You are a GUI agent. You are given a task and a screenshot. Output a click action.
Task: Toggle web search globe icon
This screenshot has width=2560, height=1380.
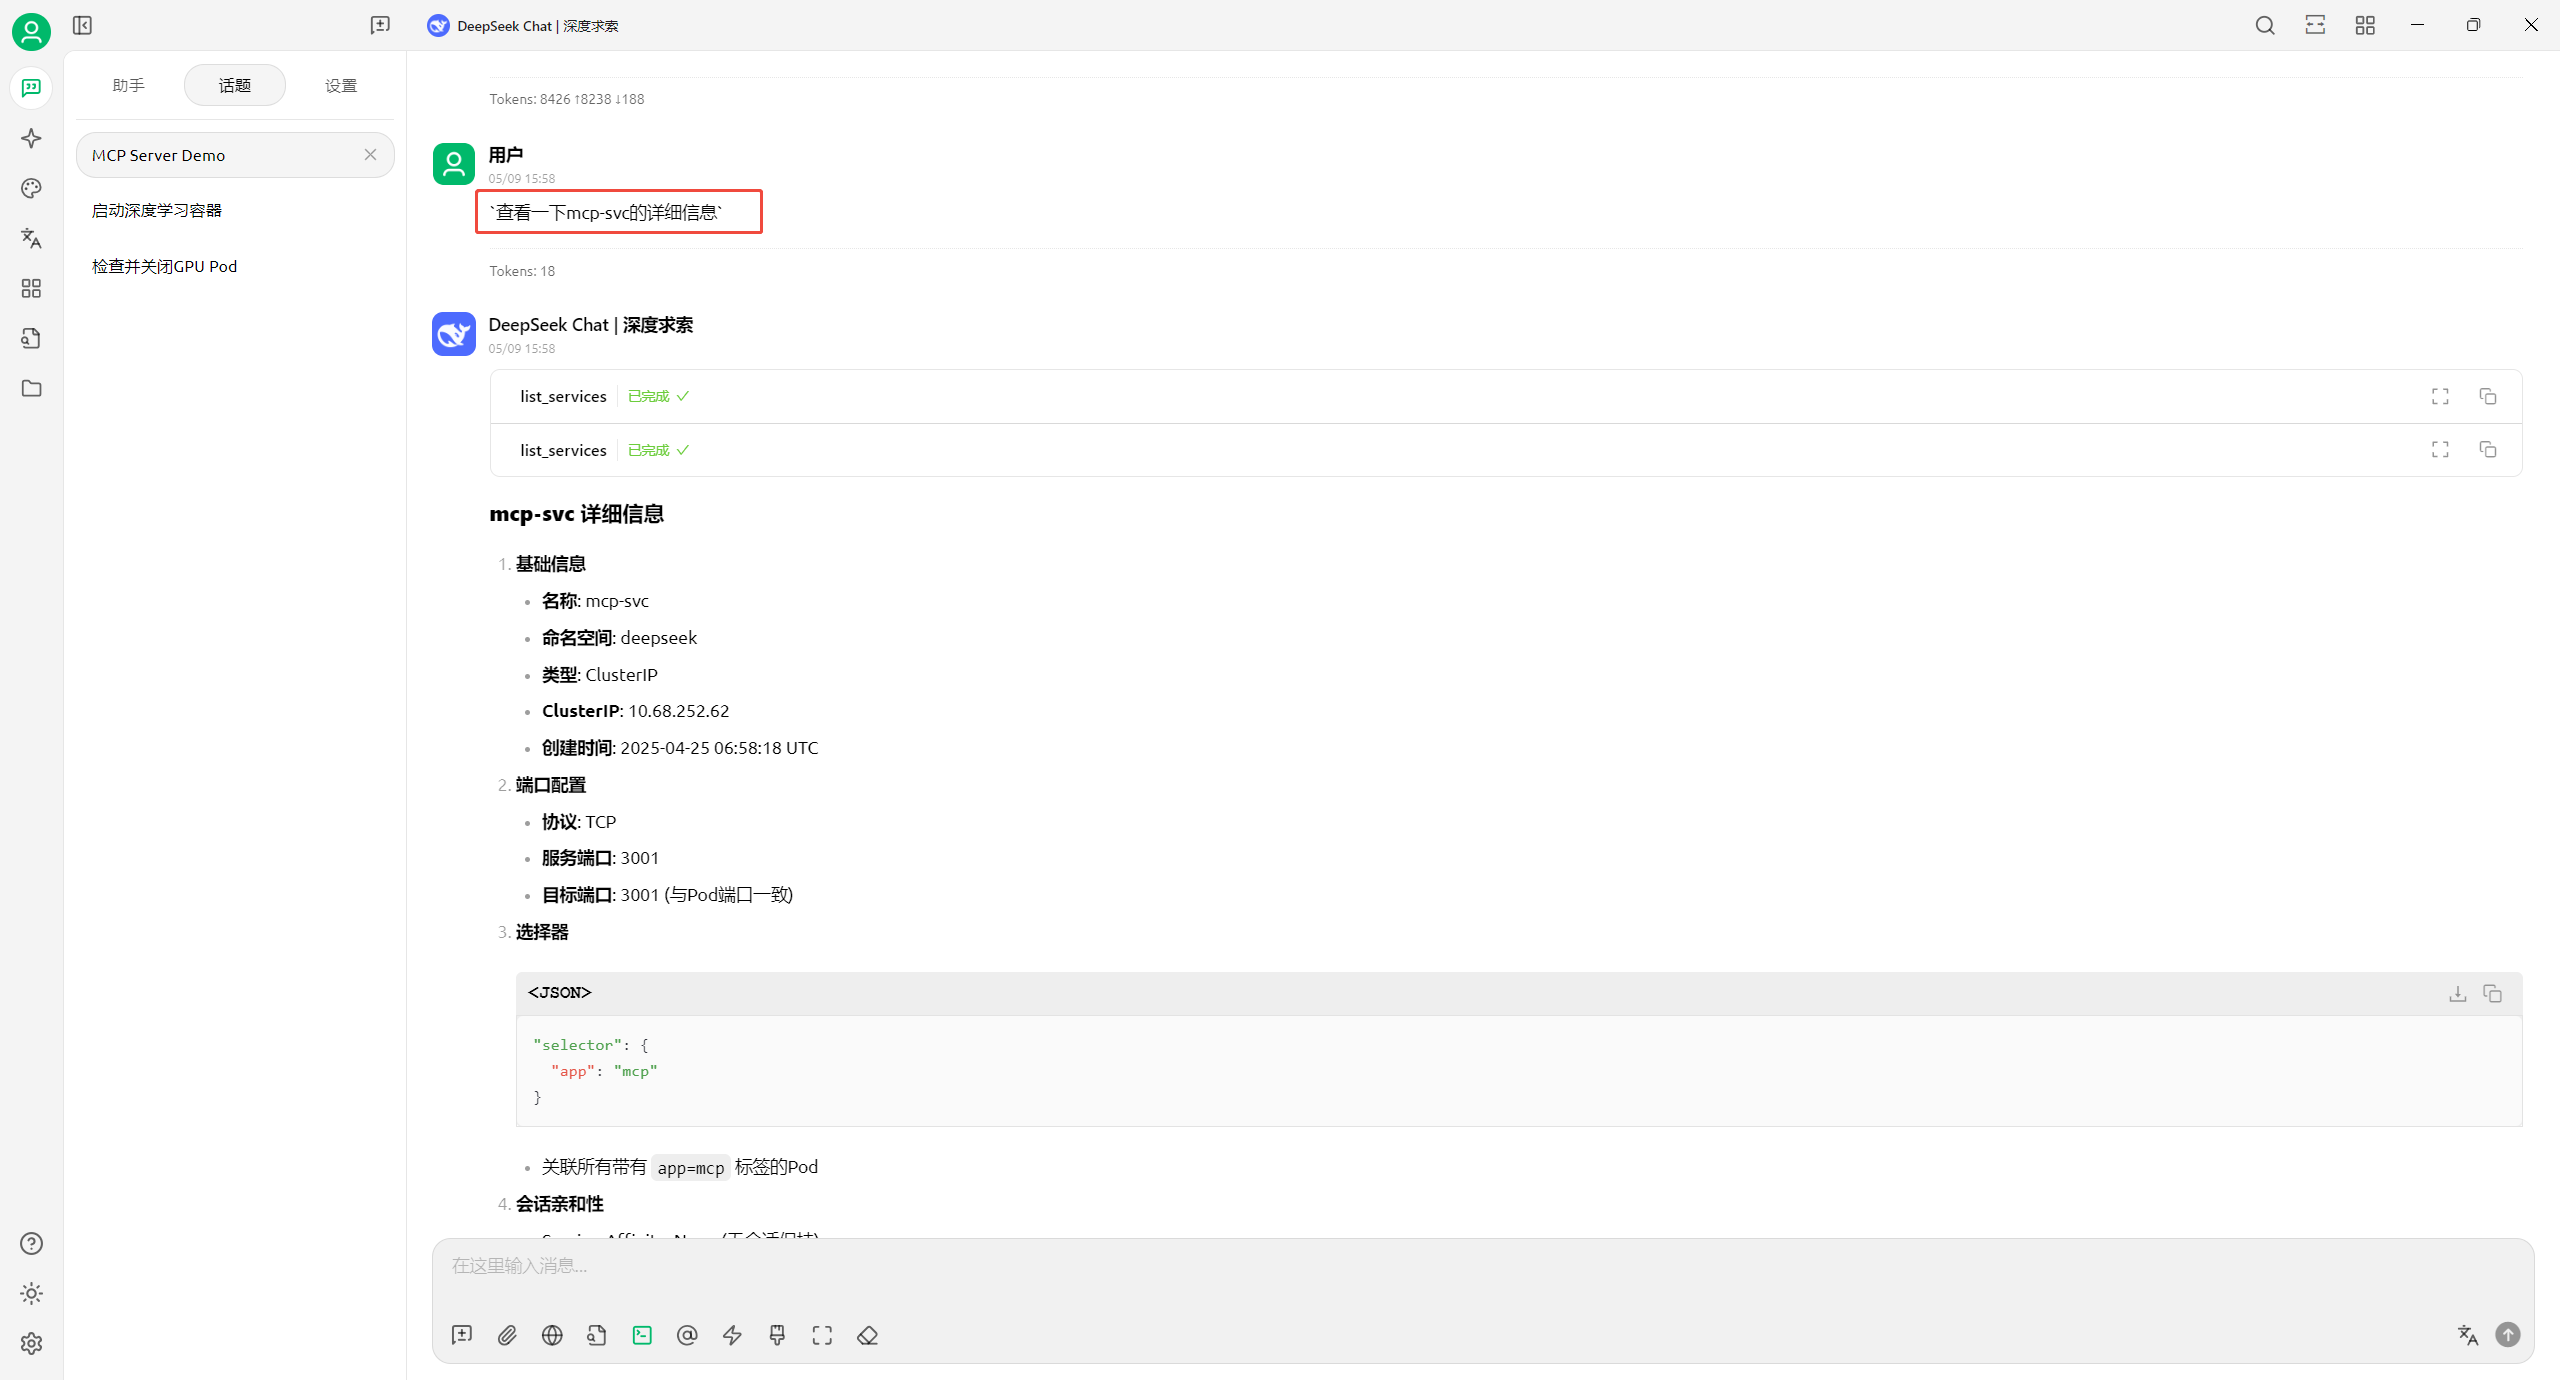552,1335
